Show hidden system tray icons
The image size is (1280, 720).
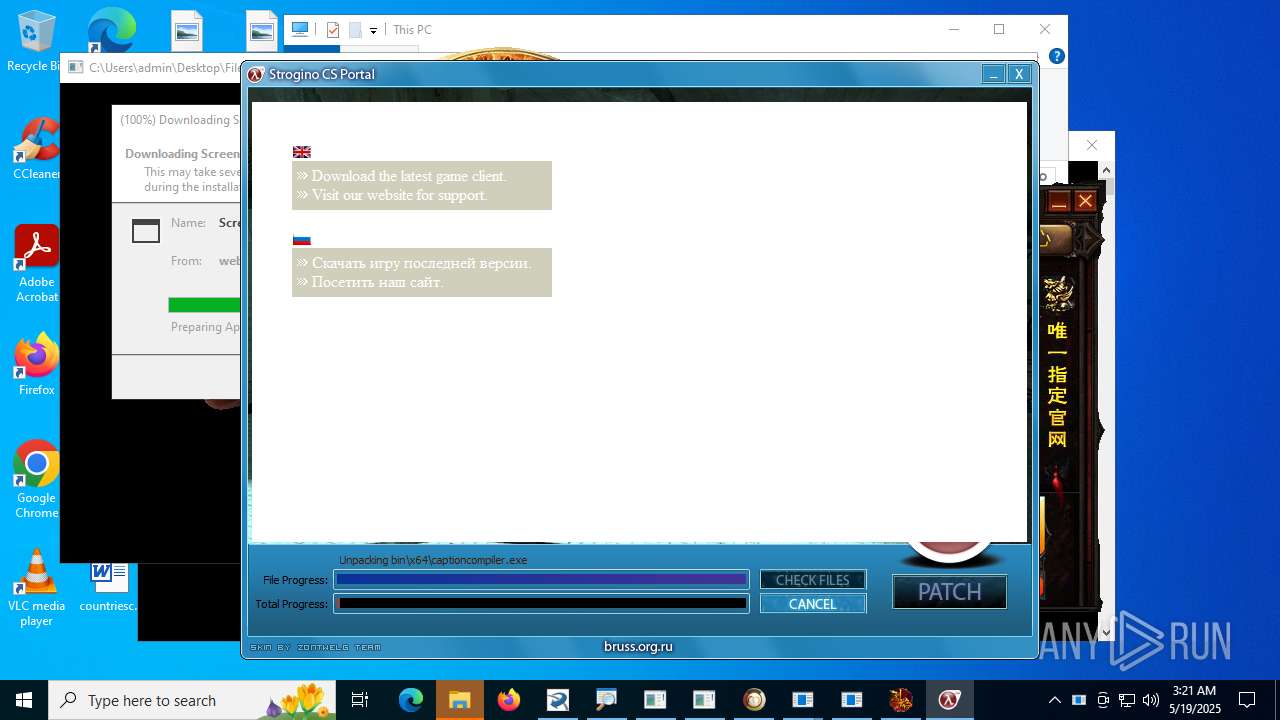click(1054, 700)
